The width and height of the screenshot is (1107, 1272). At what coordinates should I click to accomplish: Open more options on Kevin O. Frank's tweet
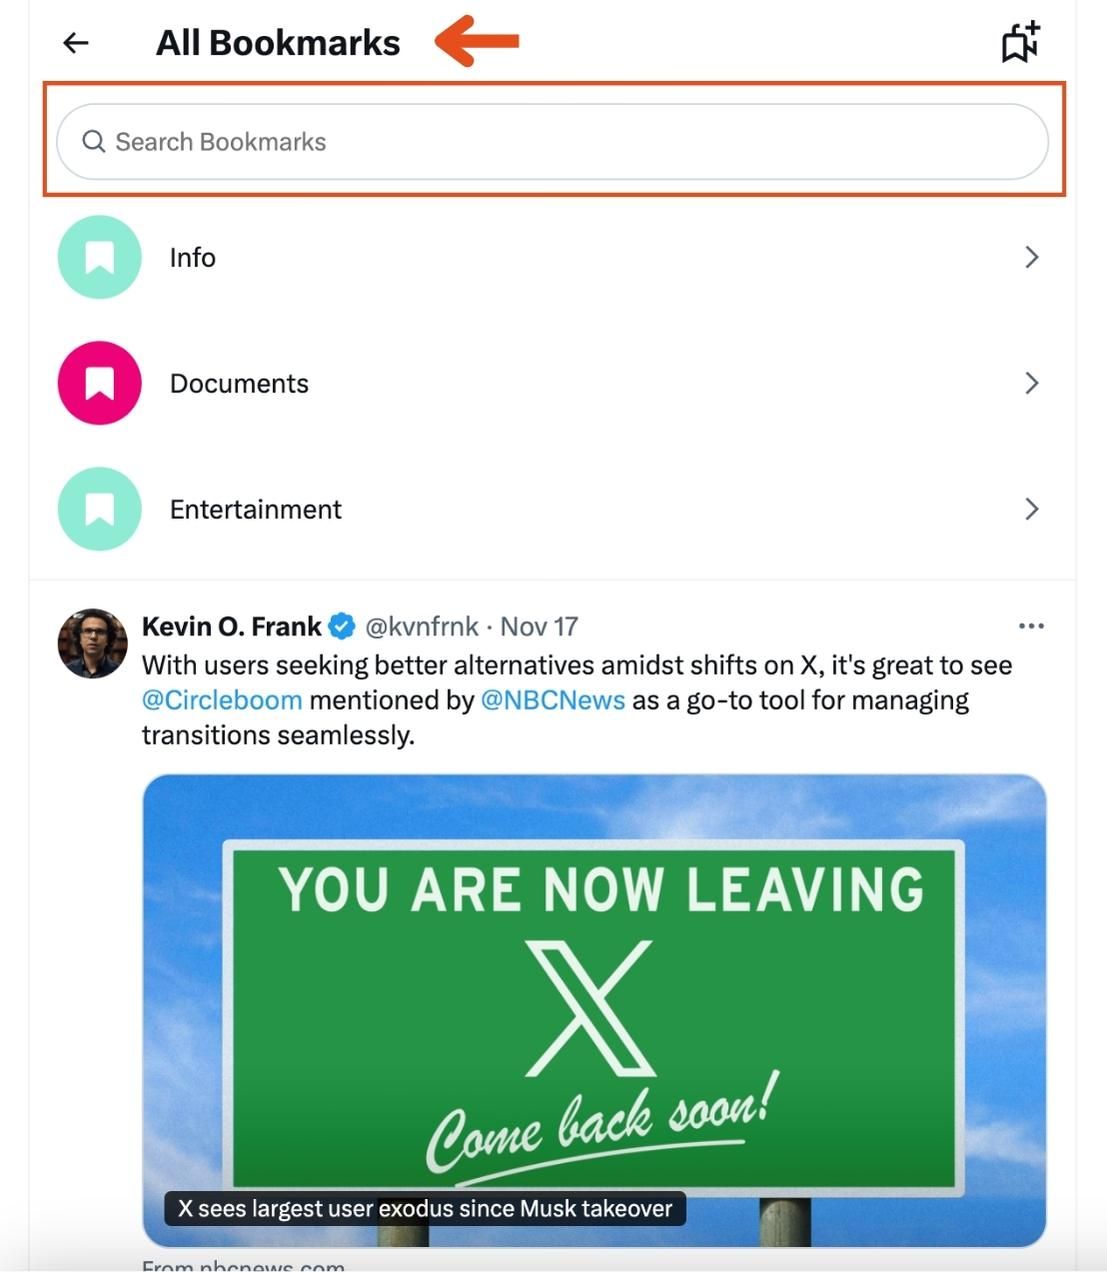tap(1030, 625)
